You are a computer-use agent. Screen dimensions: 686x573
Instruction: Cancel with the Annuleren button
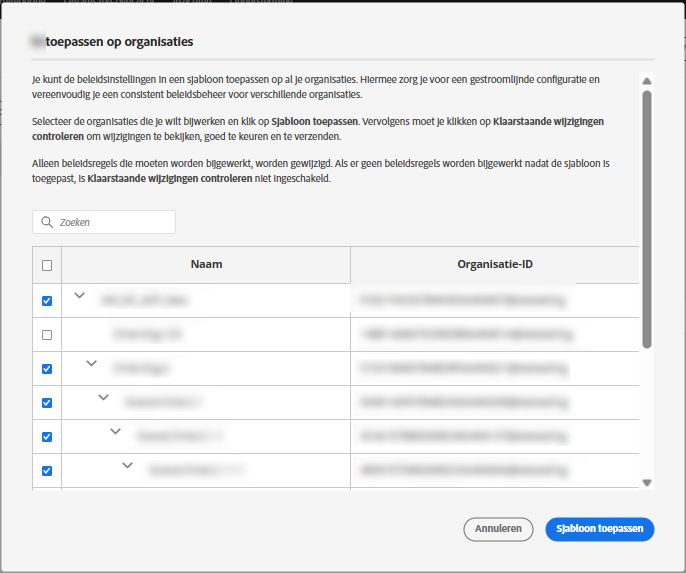point(498,529)
